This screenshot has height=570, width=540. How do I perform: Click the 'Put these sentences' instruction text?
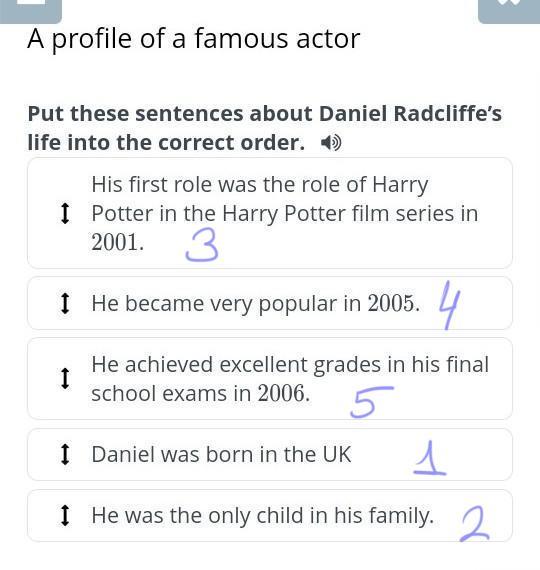tap(264, 128)
